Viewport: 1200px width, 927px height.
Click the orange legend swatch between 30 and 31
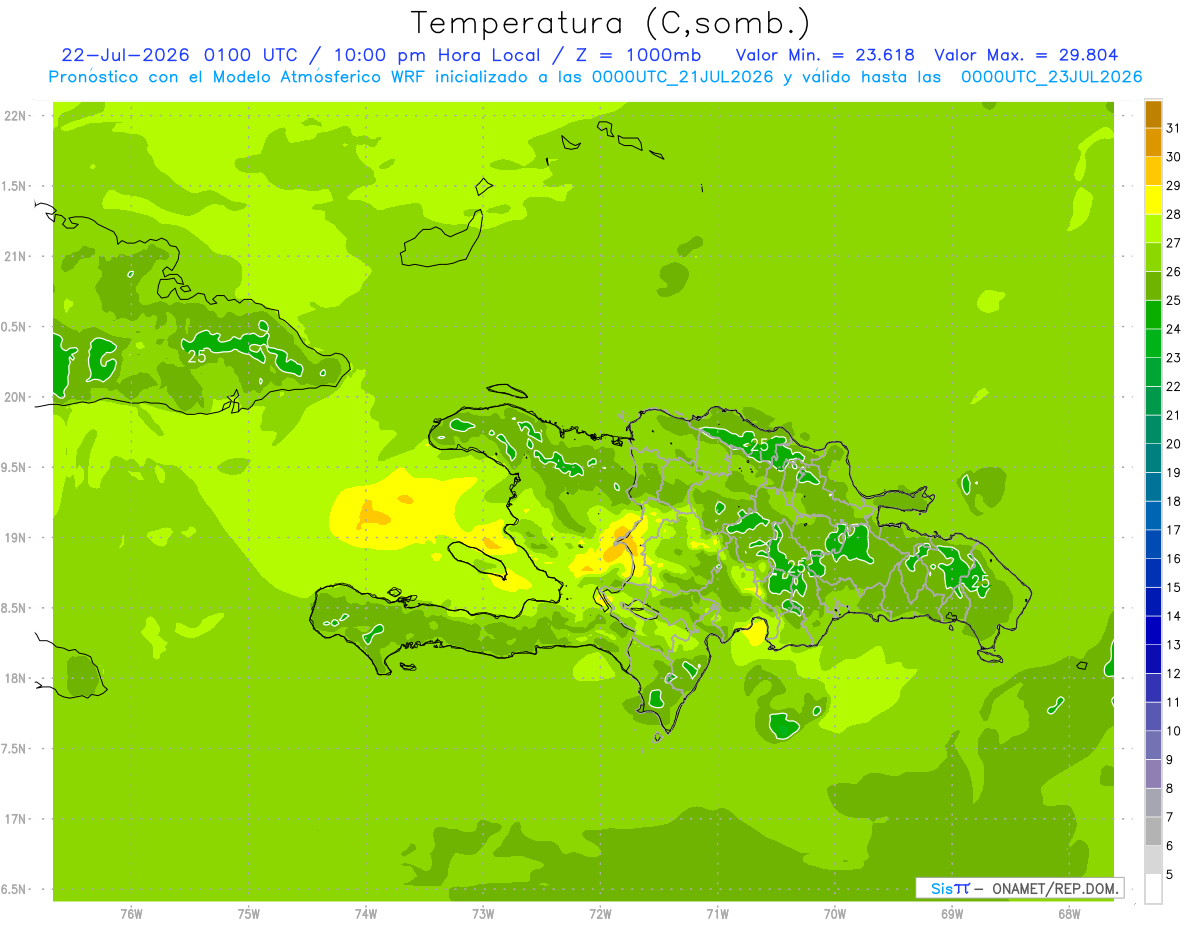[x=1153, y=143]
